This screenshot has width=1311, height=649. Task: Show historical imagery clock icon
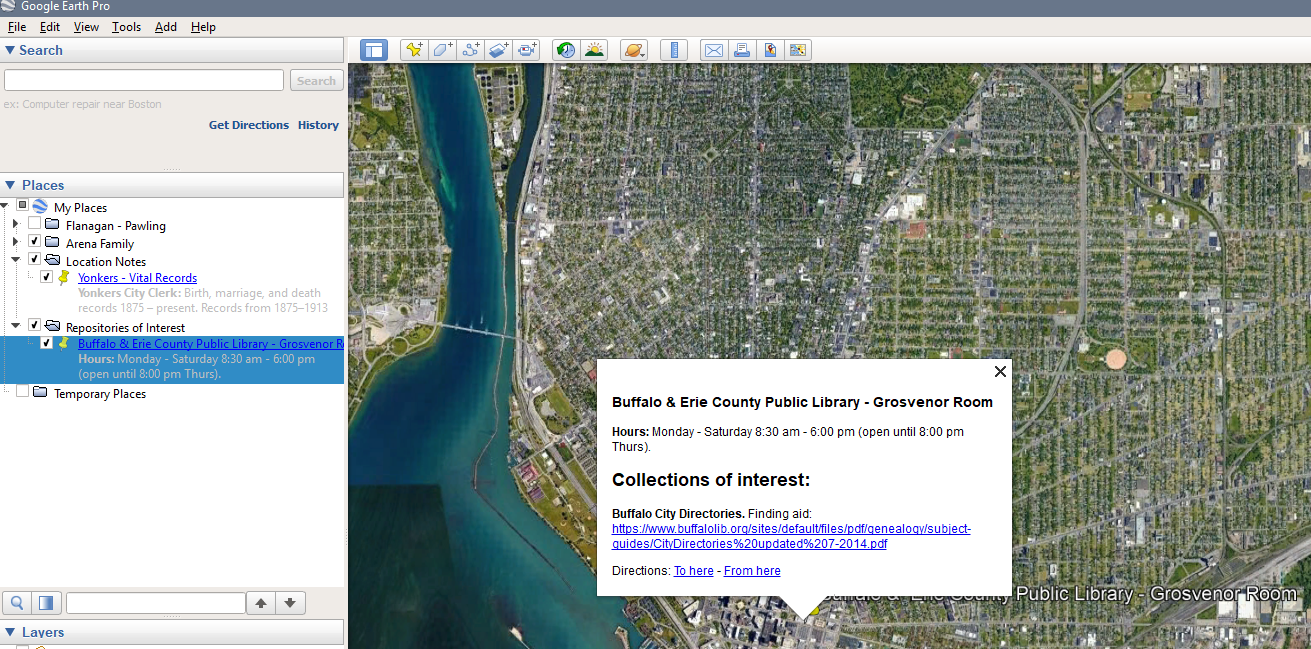[x=566, y=50]
